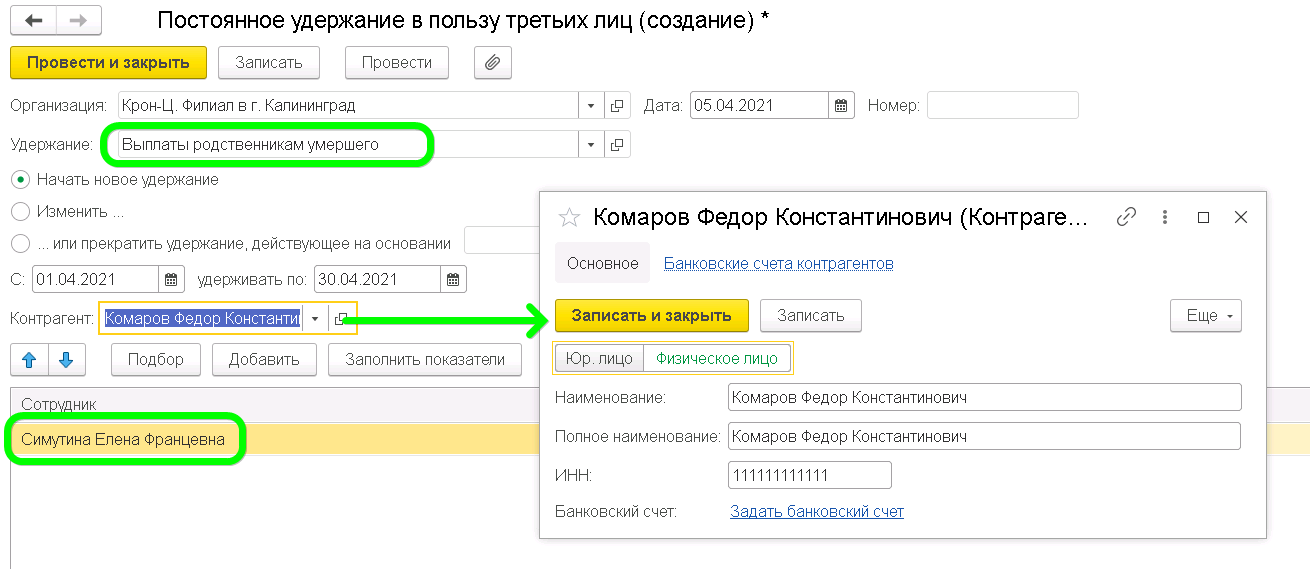Click the Записать button in the main document
Image resolution: width=1310 pixels, height=569 pixels.
pyautogui.click(x=268, y=62)
